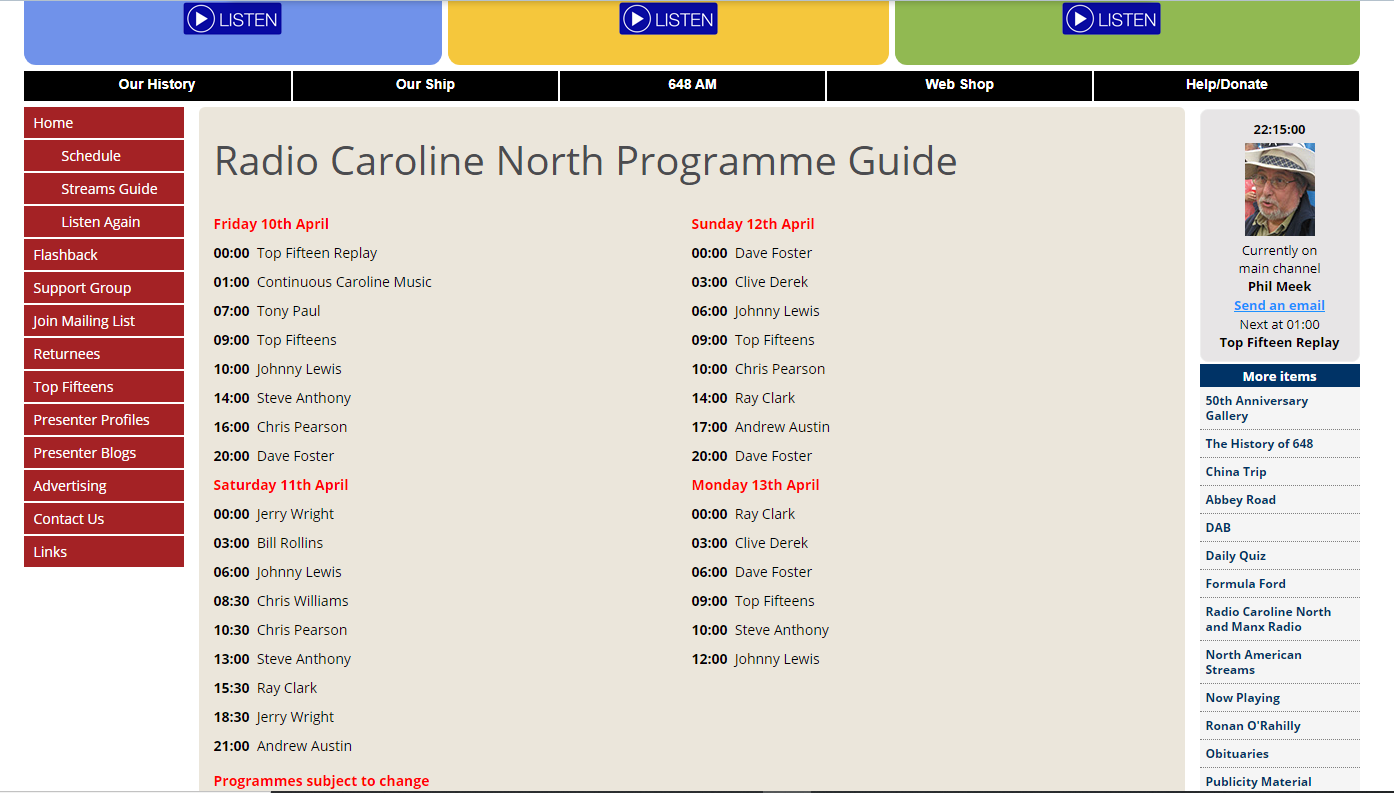Open Advertising in the sidebar
This screenshot has height=793, width=1394.
pyautogui.click(x=104, y=486)
